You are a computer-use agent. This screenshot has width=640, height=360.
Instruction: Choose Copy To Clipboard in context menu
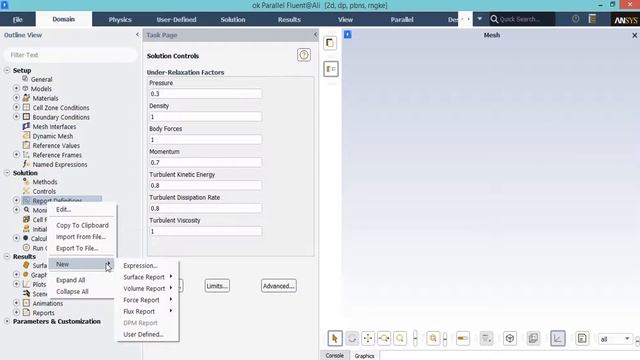click(x=82, y=225)
